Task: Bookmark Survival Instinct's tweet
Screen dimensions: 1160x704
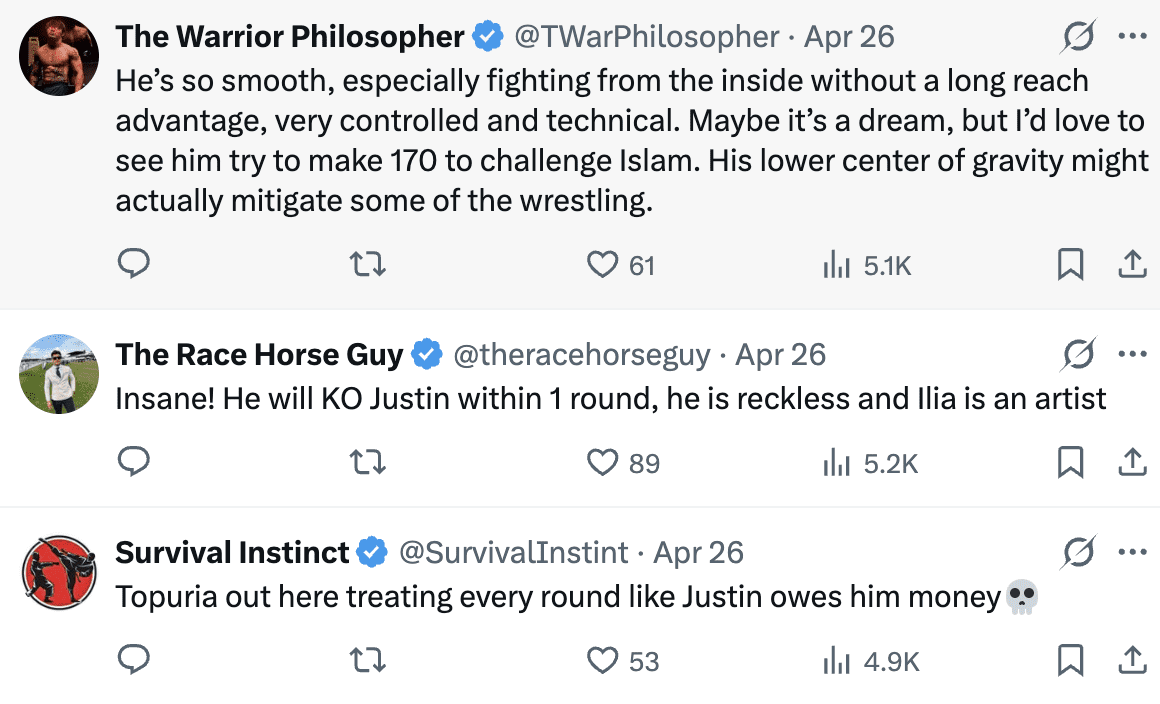Action: point(1070,660)
